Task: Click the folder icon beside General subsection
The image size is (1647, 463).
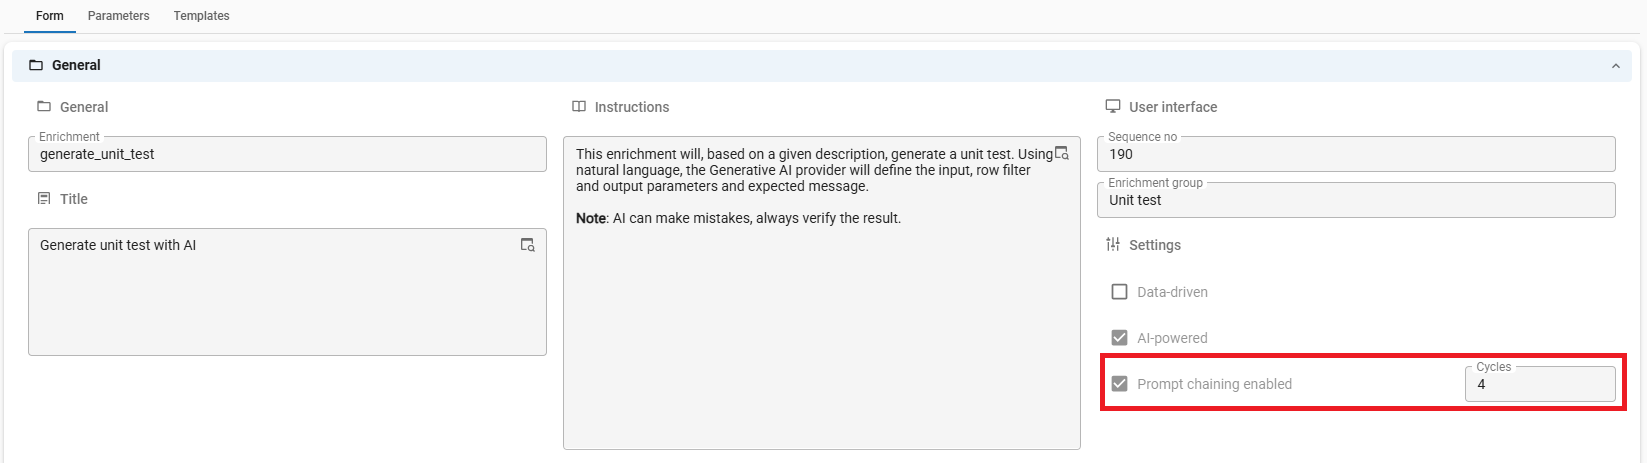Action: [x=44, y=106]
